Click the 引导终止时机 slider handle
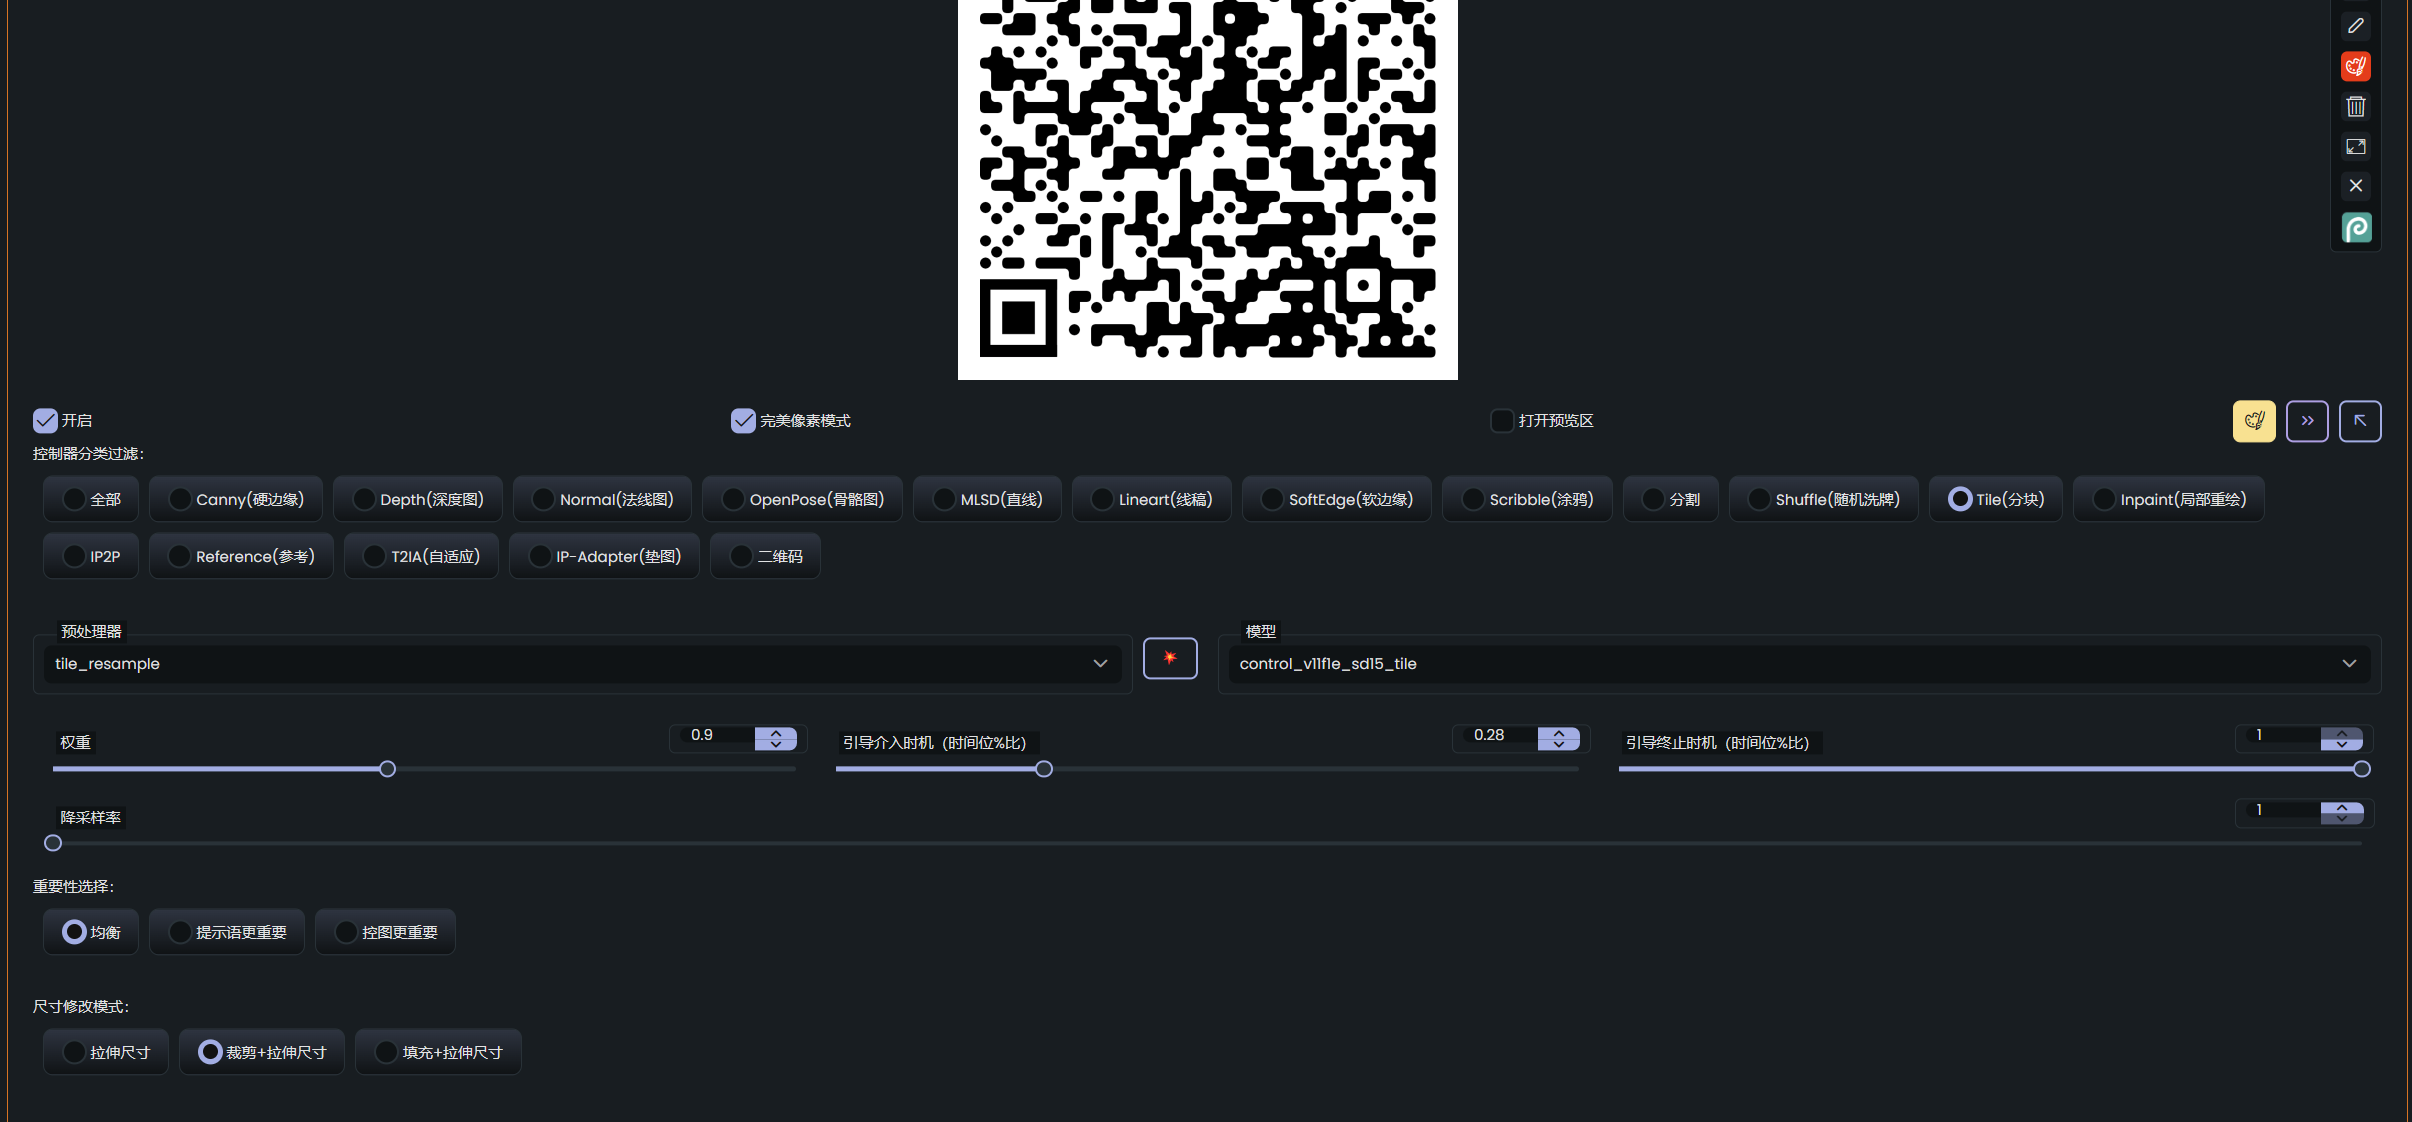The image size is (2412, 1122). tap(2362, 769)
